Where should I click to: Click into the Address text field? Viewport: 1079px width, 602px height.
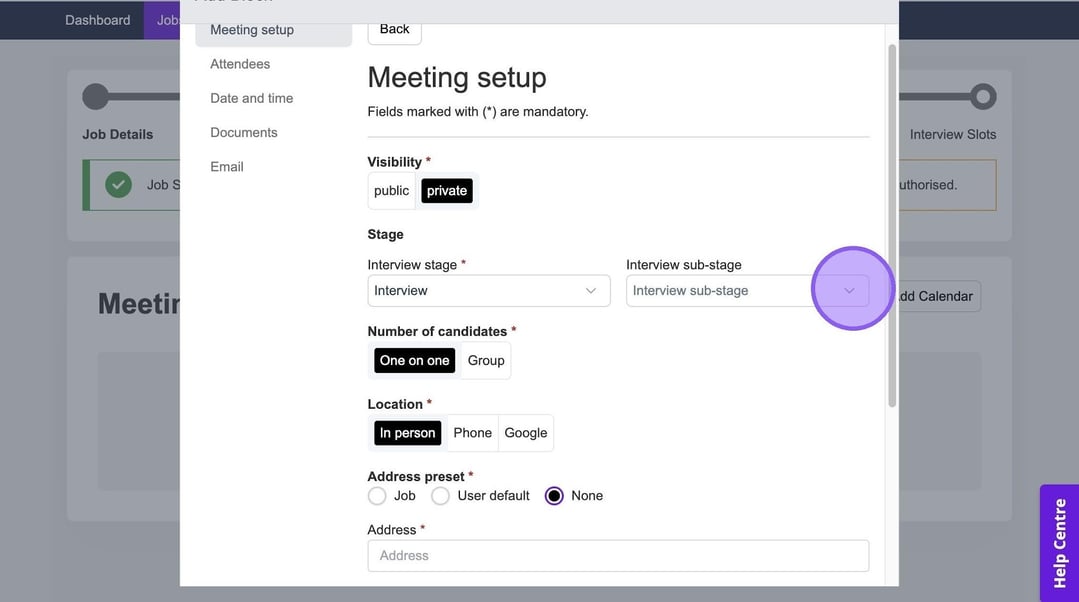point(617,556)
